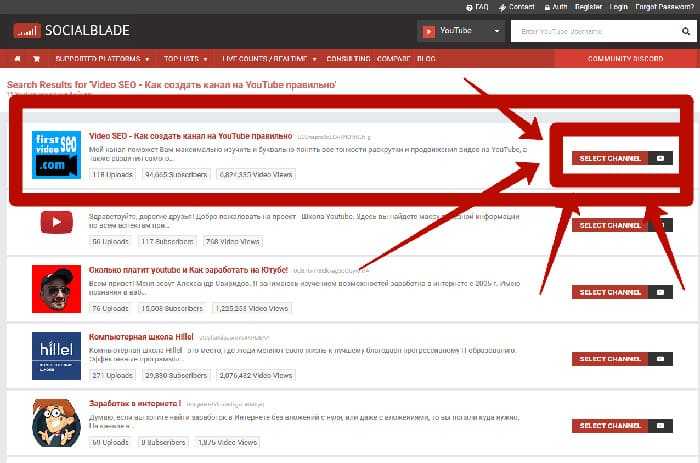The width and height of the screenshot is (700, 463).
Task: Open the Blog menu item
Action: [x=426, y=59]
